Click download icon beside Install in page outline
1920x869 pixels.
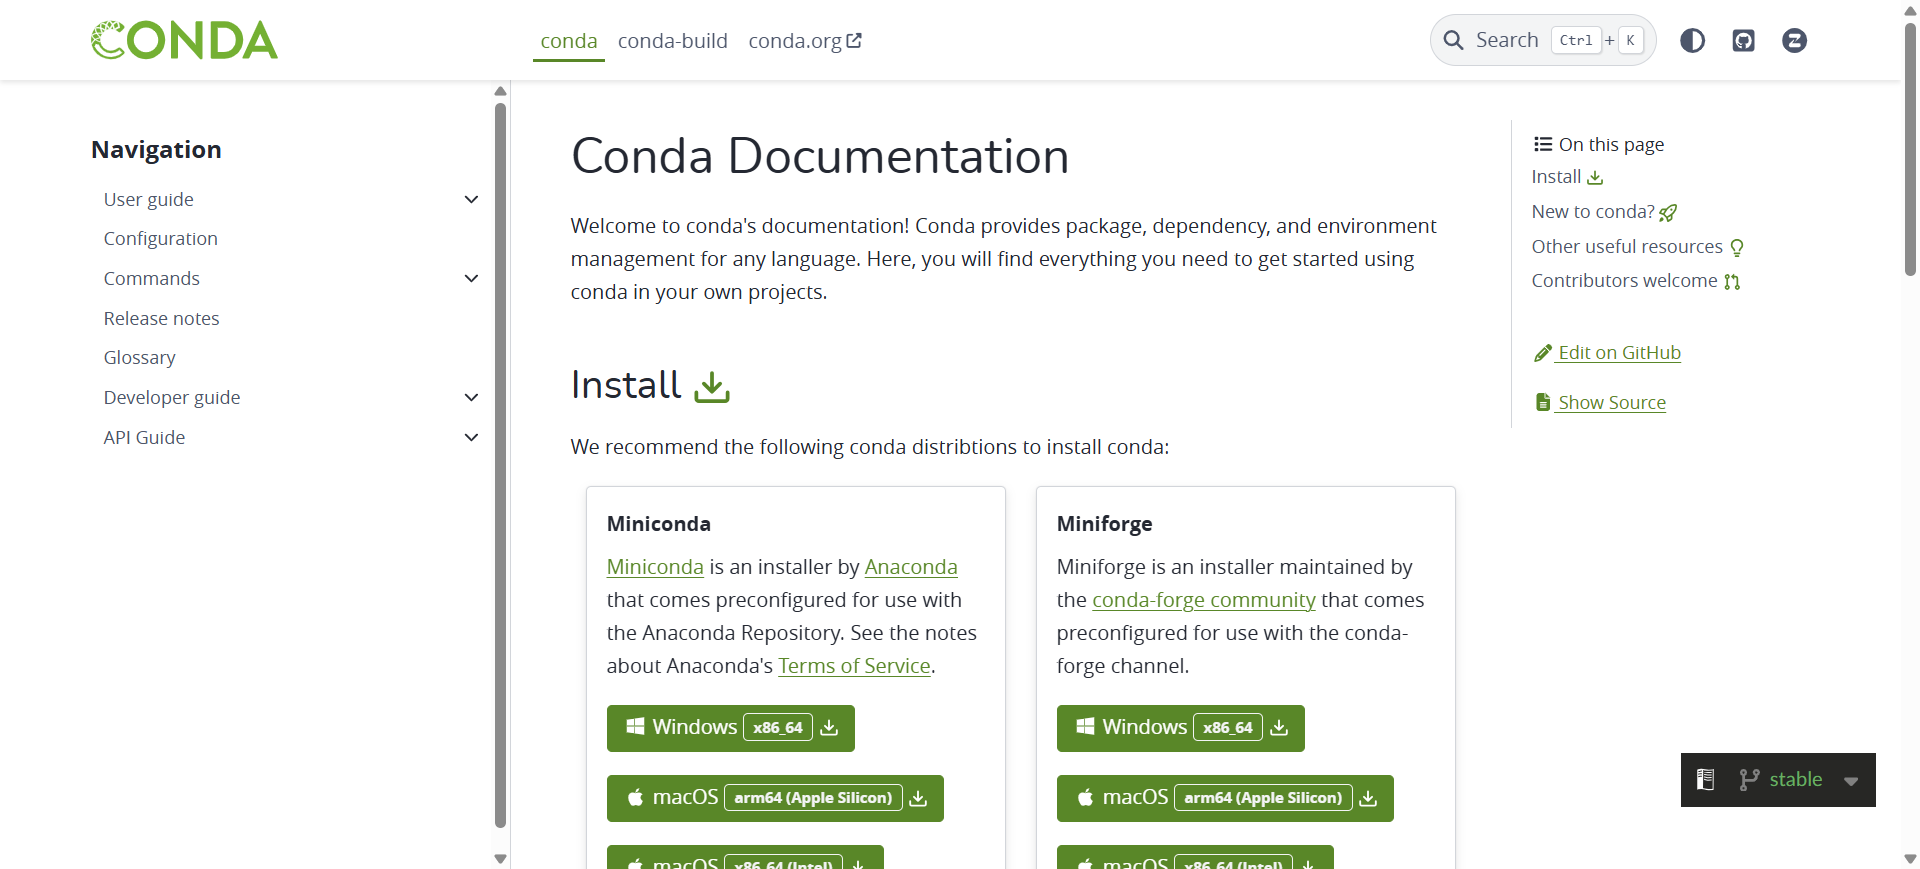click(x=1595, y=177)
